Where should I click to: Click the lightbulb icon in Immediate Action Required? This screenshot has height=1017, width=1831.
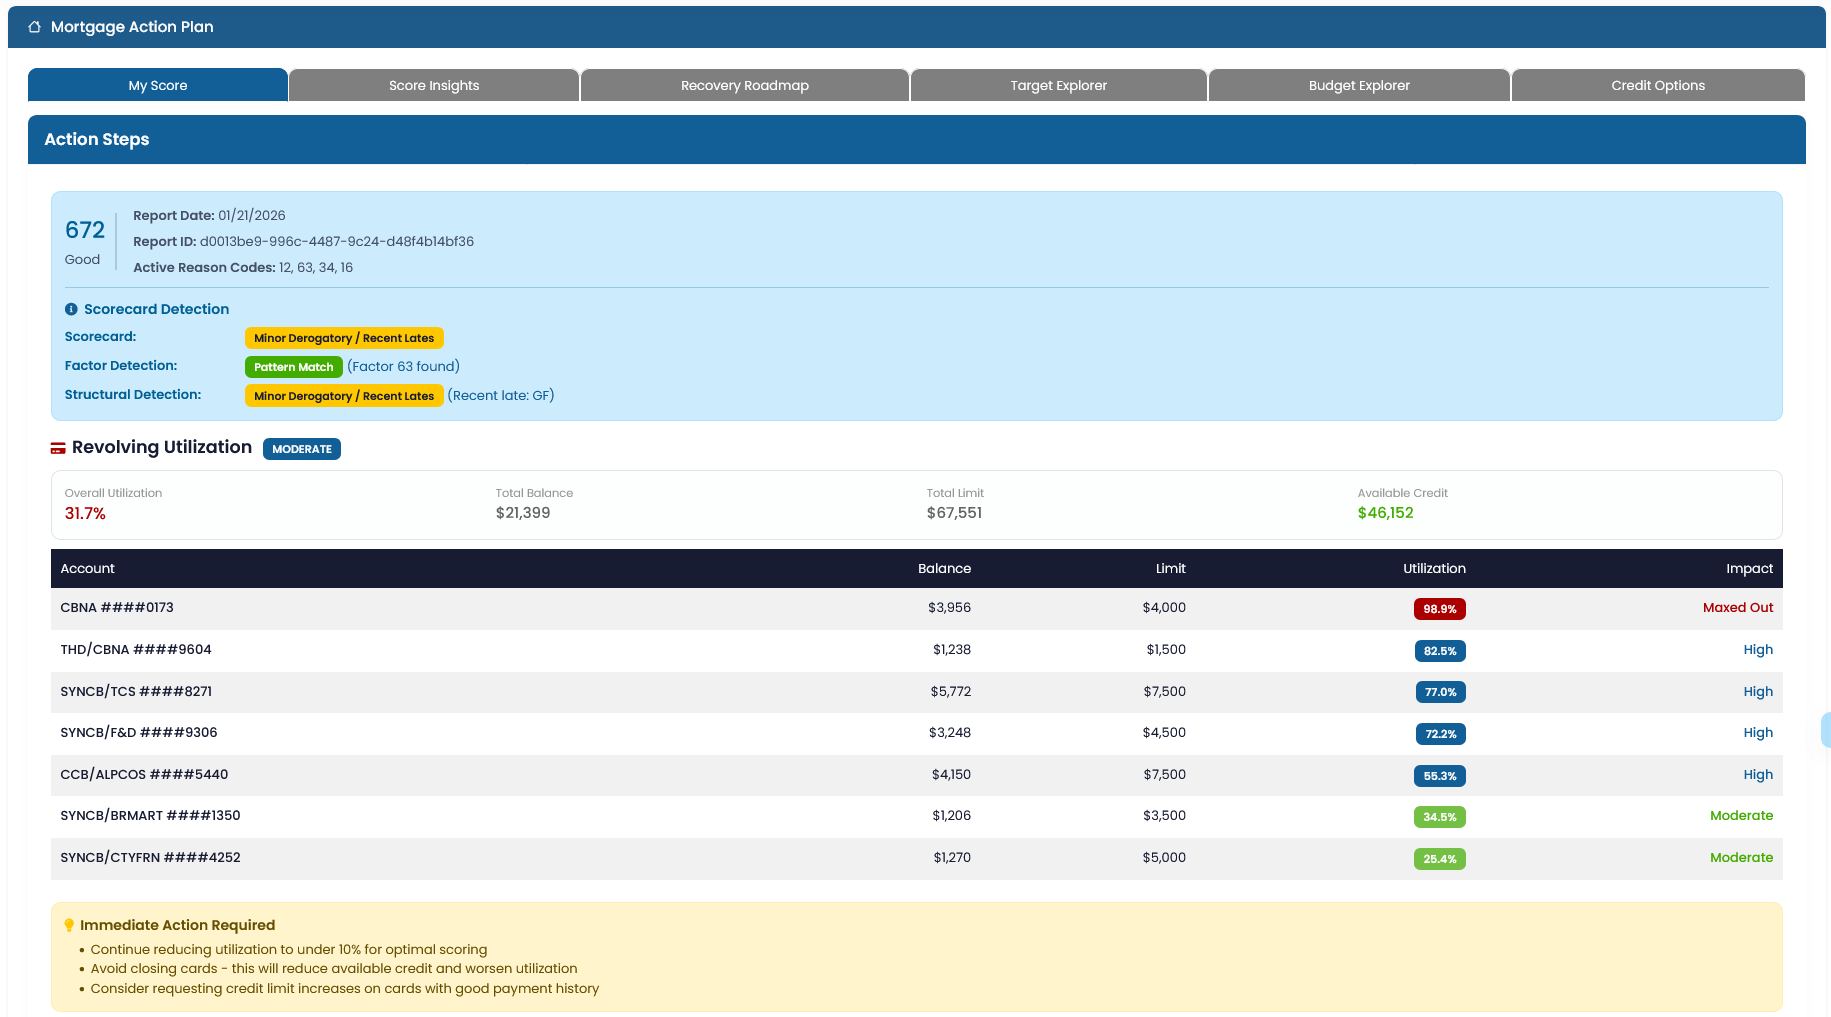pyautogui.click(x=67, y=925)
